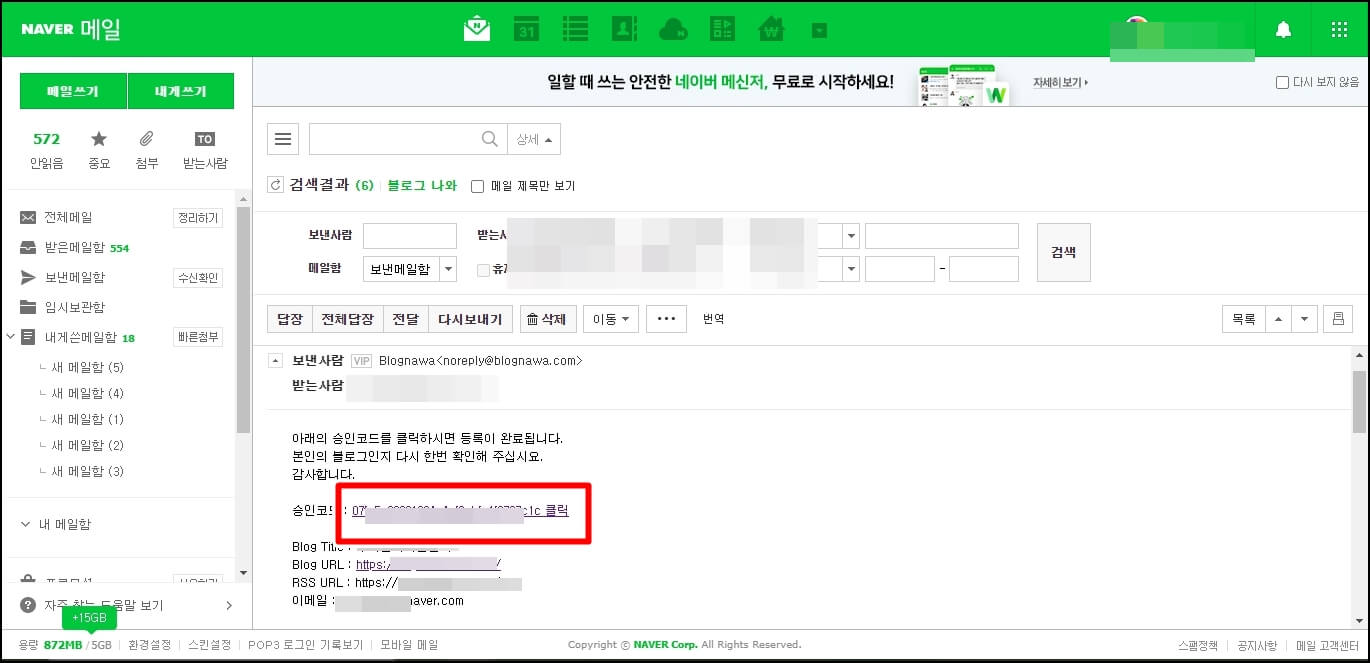Click the 답장 reply button

pyautogui.click(x=290, y=319)
